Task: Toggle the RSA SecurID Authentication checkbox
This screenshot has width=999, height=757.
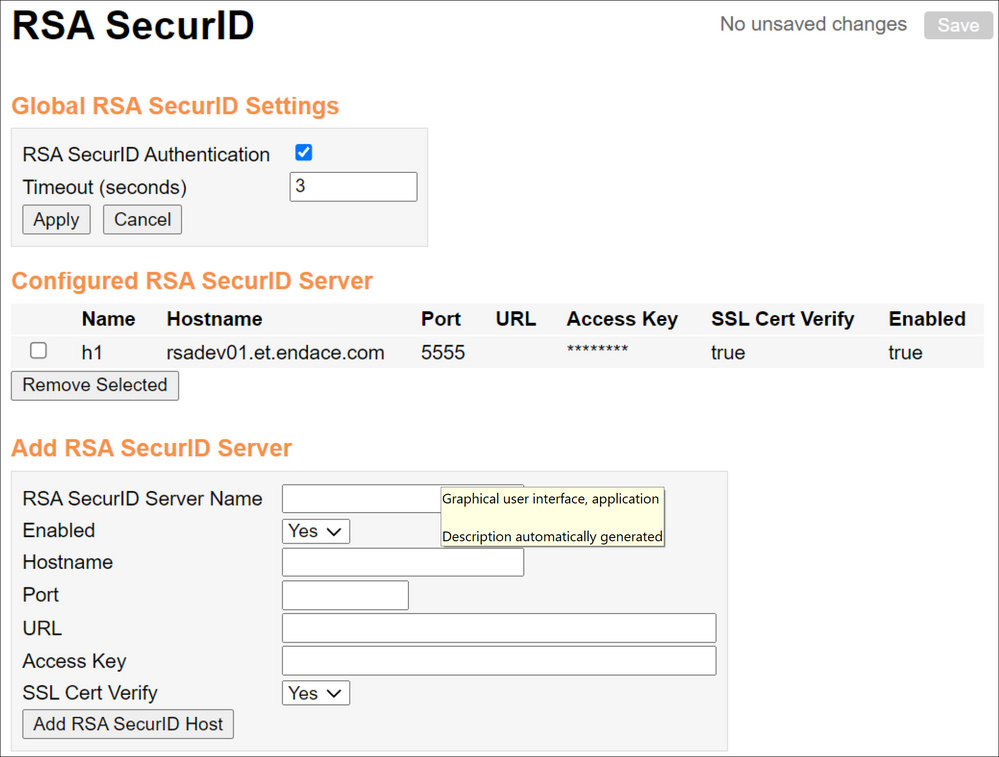Action: [x=304, y=153]
